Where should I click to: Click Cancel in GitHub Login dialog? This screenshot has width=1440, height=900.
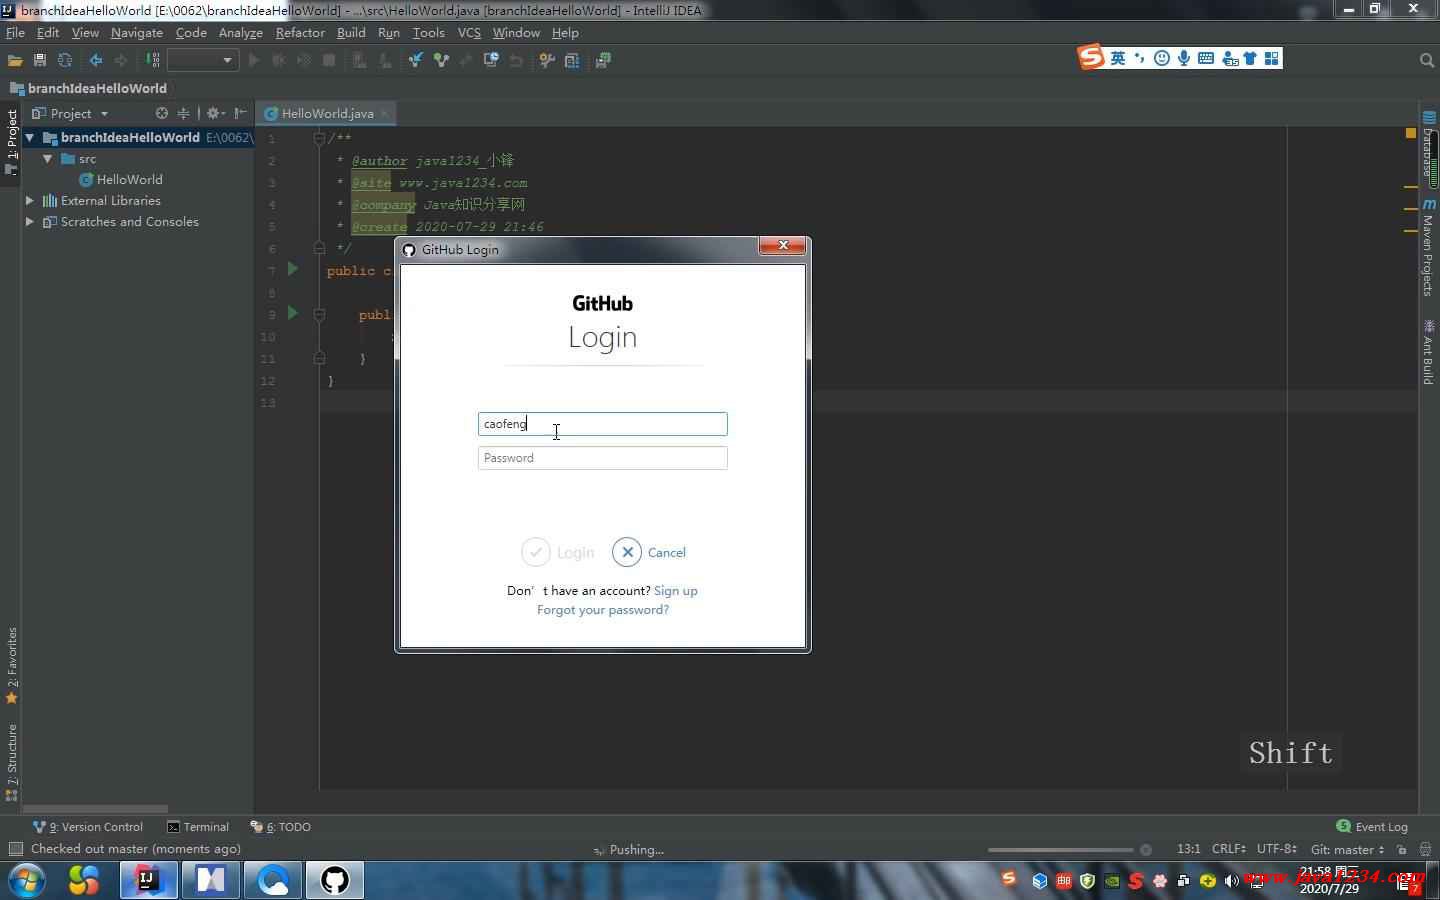(x=649, y=552)
